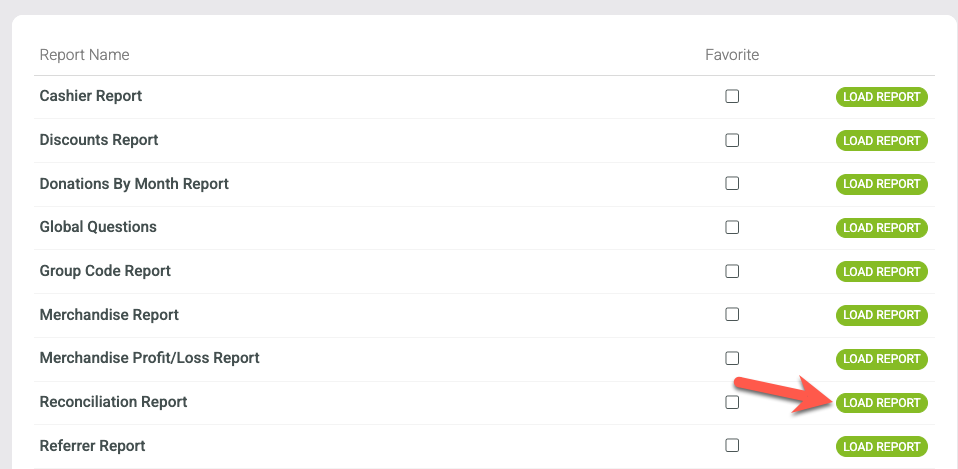The image size is (958, 469).
Task: Load the Reconciliation Report
Action: click(882, 402)
